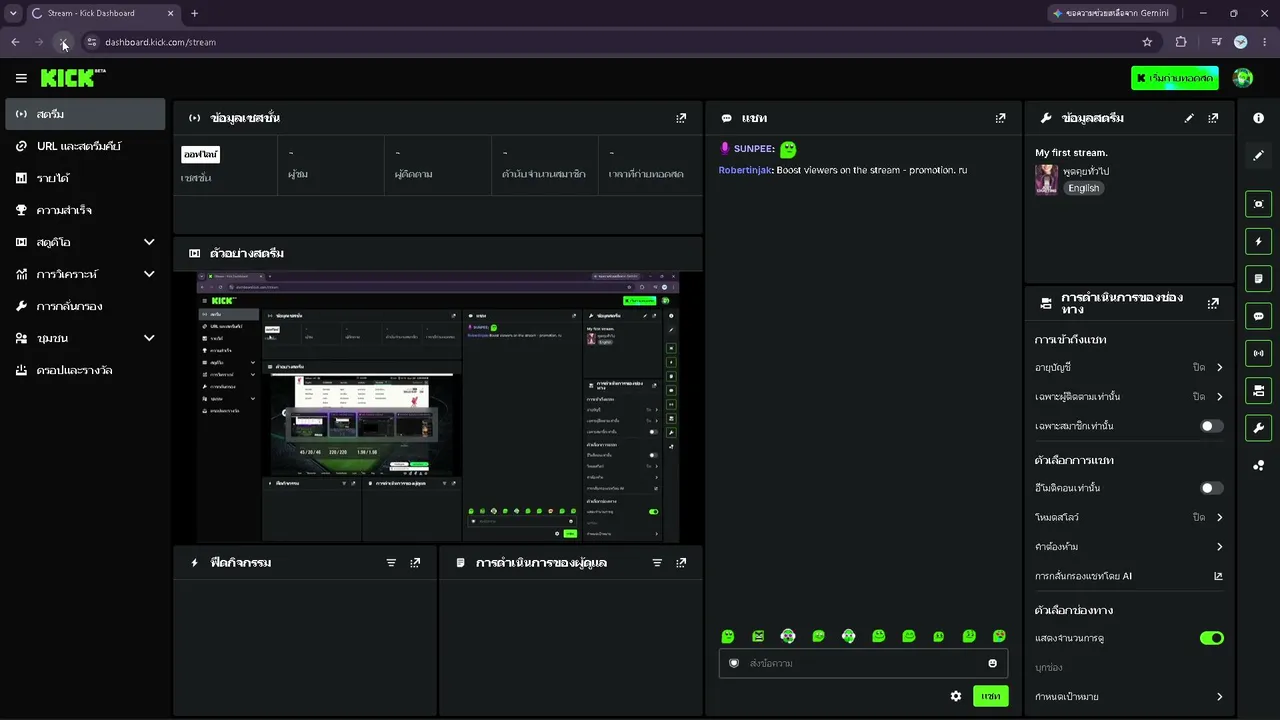The image size is (1280, 720).
Task: Pop out the stream info (ข้อมูลสตรีม) panel
Action: click(1213, 118)
